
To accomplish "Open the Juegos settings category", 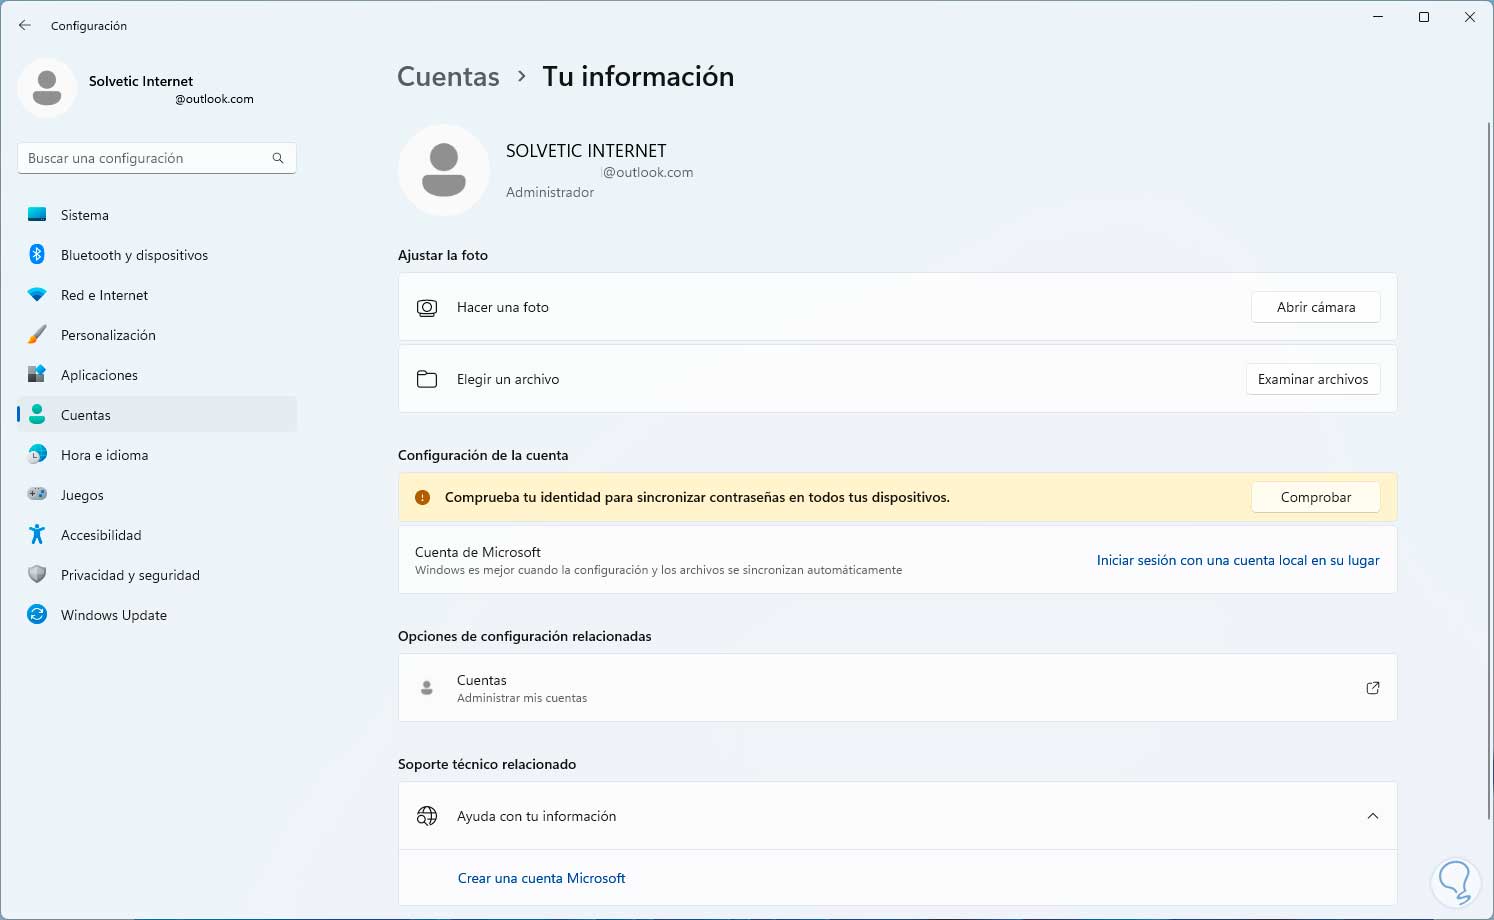I will point(157,495).
